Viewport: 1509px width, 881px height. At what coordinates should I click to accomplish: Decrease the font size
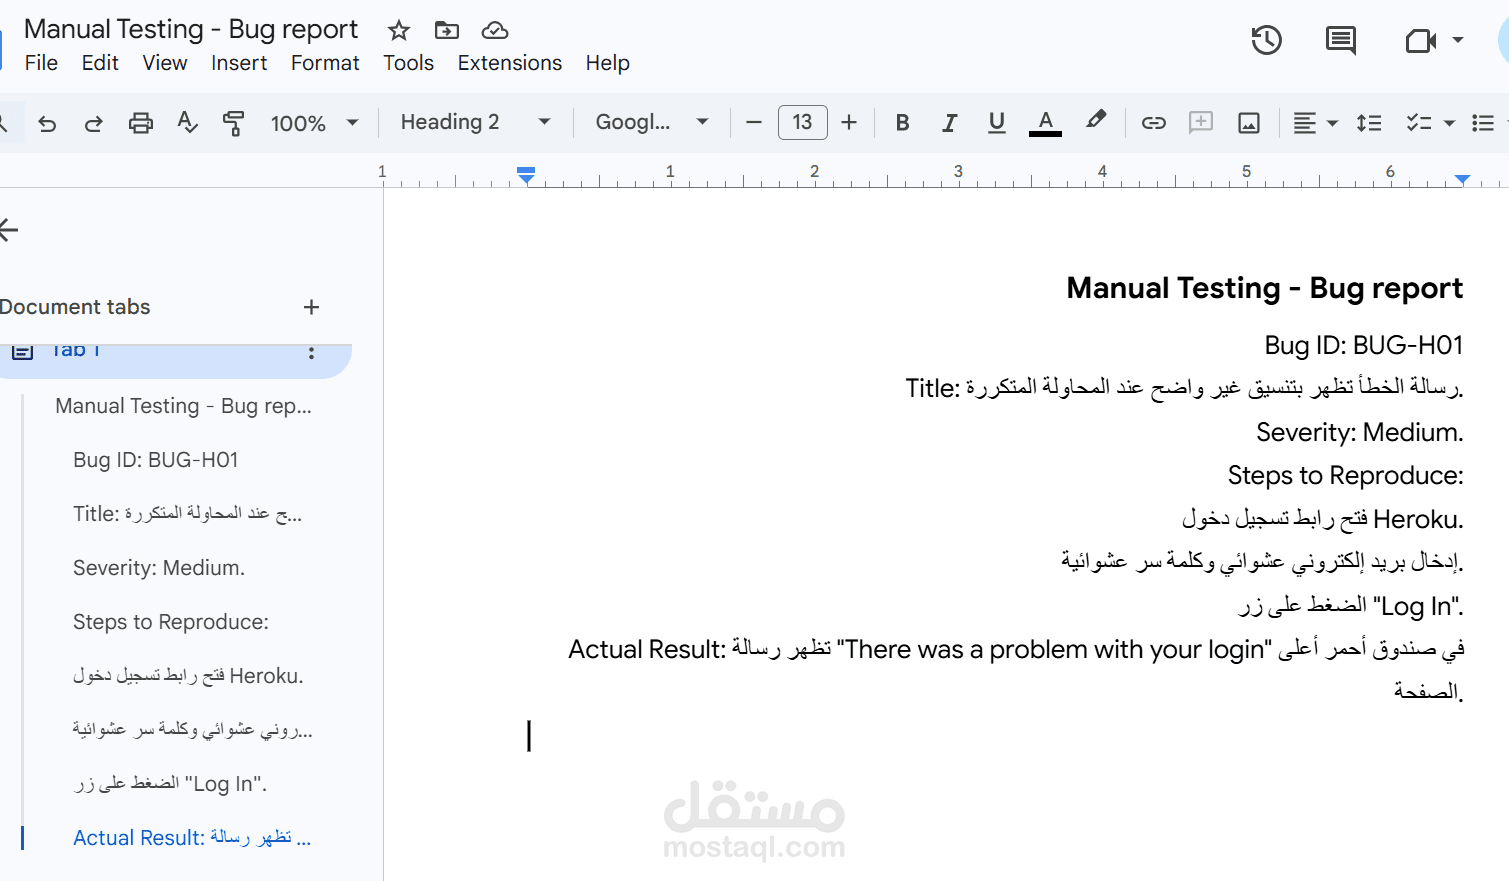754,122
